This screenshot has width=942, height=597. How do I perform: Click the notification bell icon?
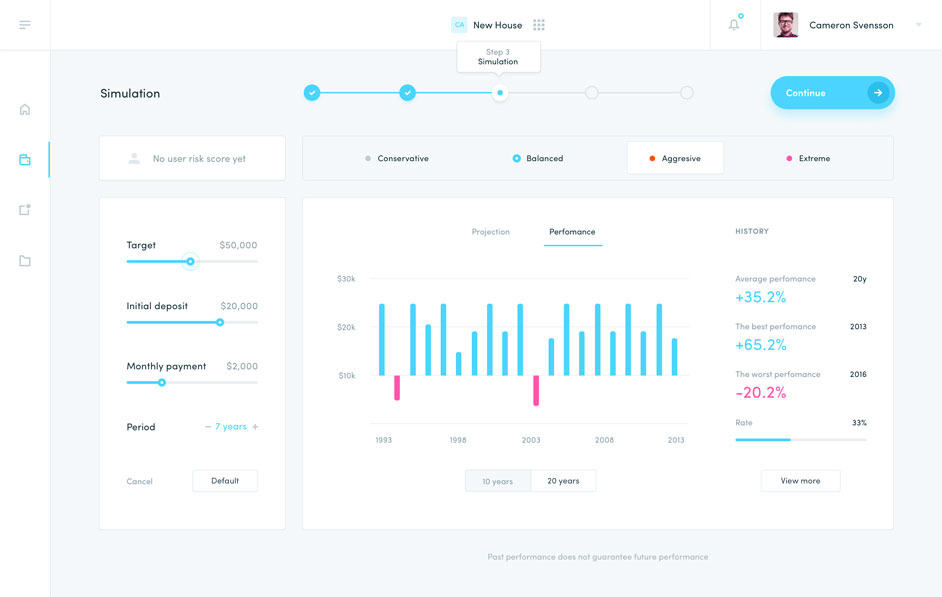(734, 25)
